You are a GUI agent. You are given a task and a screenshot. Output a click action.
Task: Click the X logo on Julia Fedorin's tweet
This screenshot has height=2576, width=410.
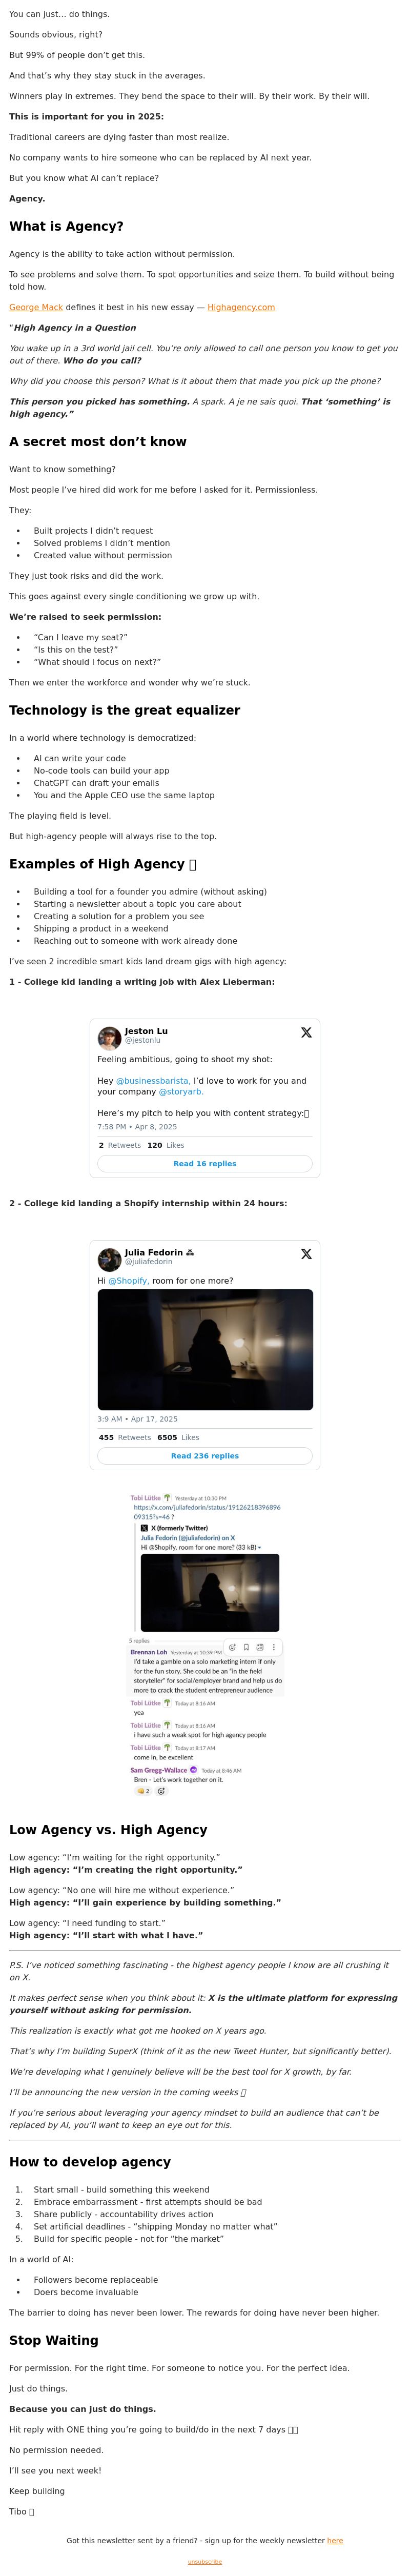pyautogui.click(x=306, y=1254)
